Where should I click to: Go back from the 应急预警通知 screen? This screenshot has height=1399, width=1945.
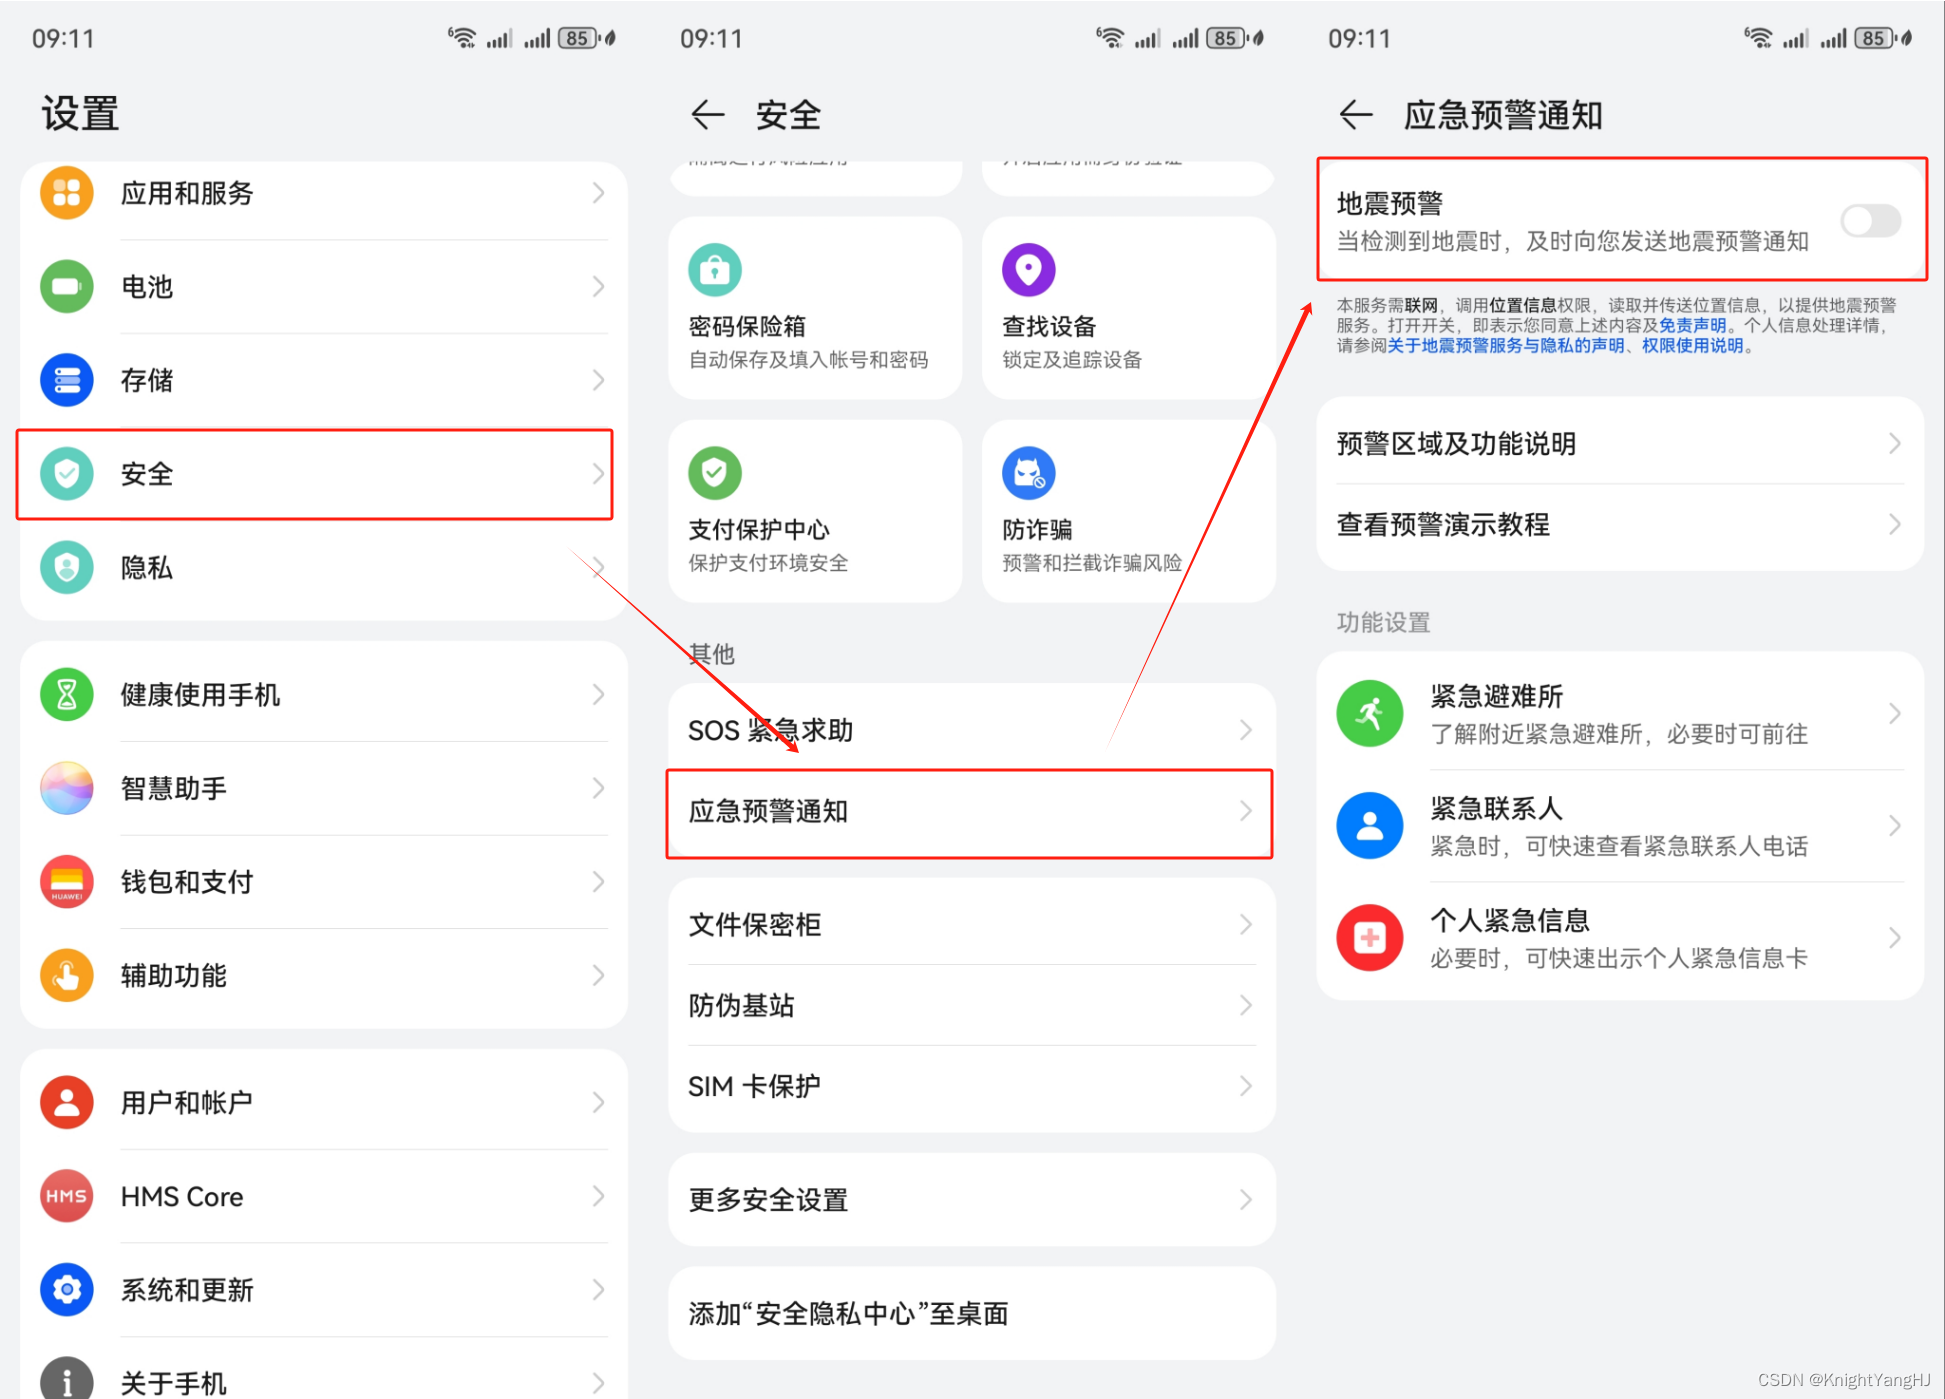[1355, 115]
